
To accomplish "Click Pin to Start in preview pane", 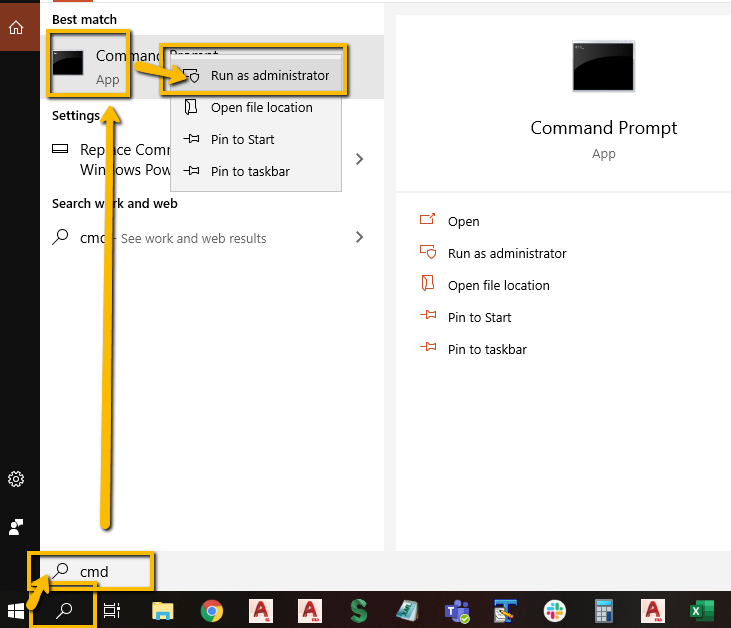I will point(465,317).
